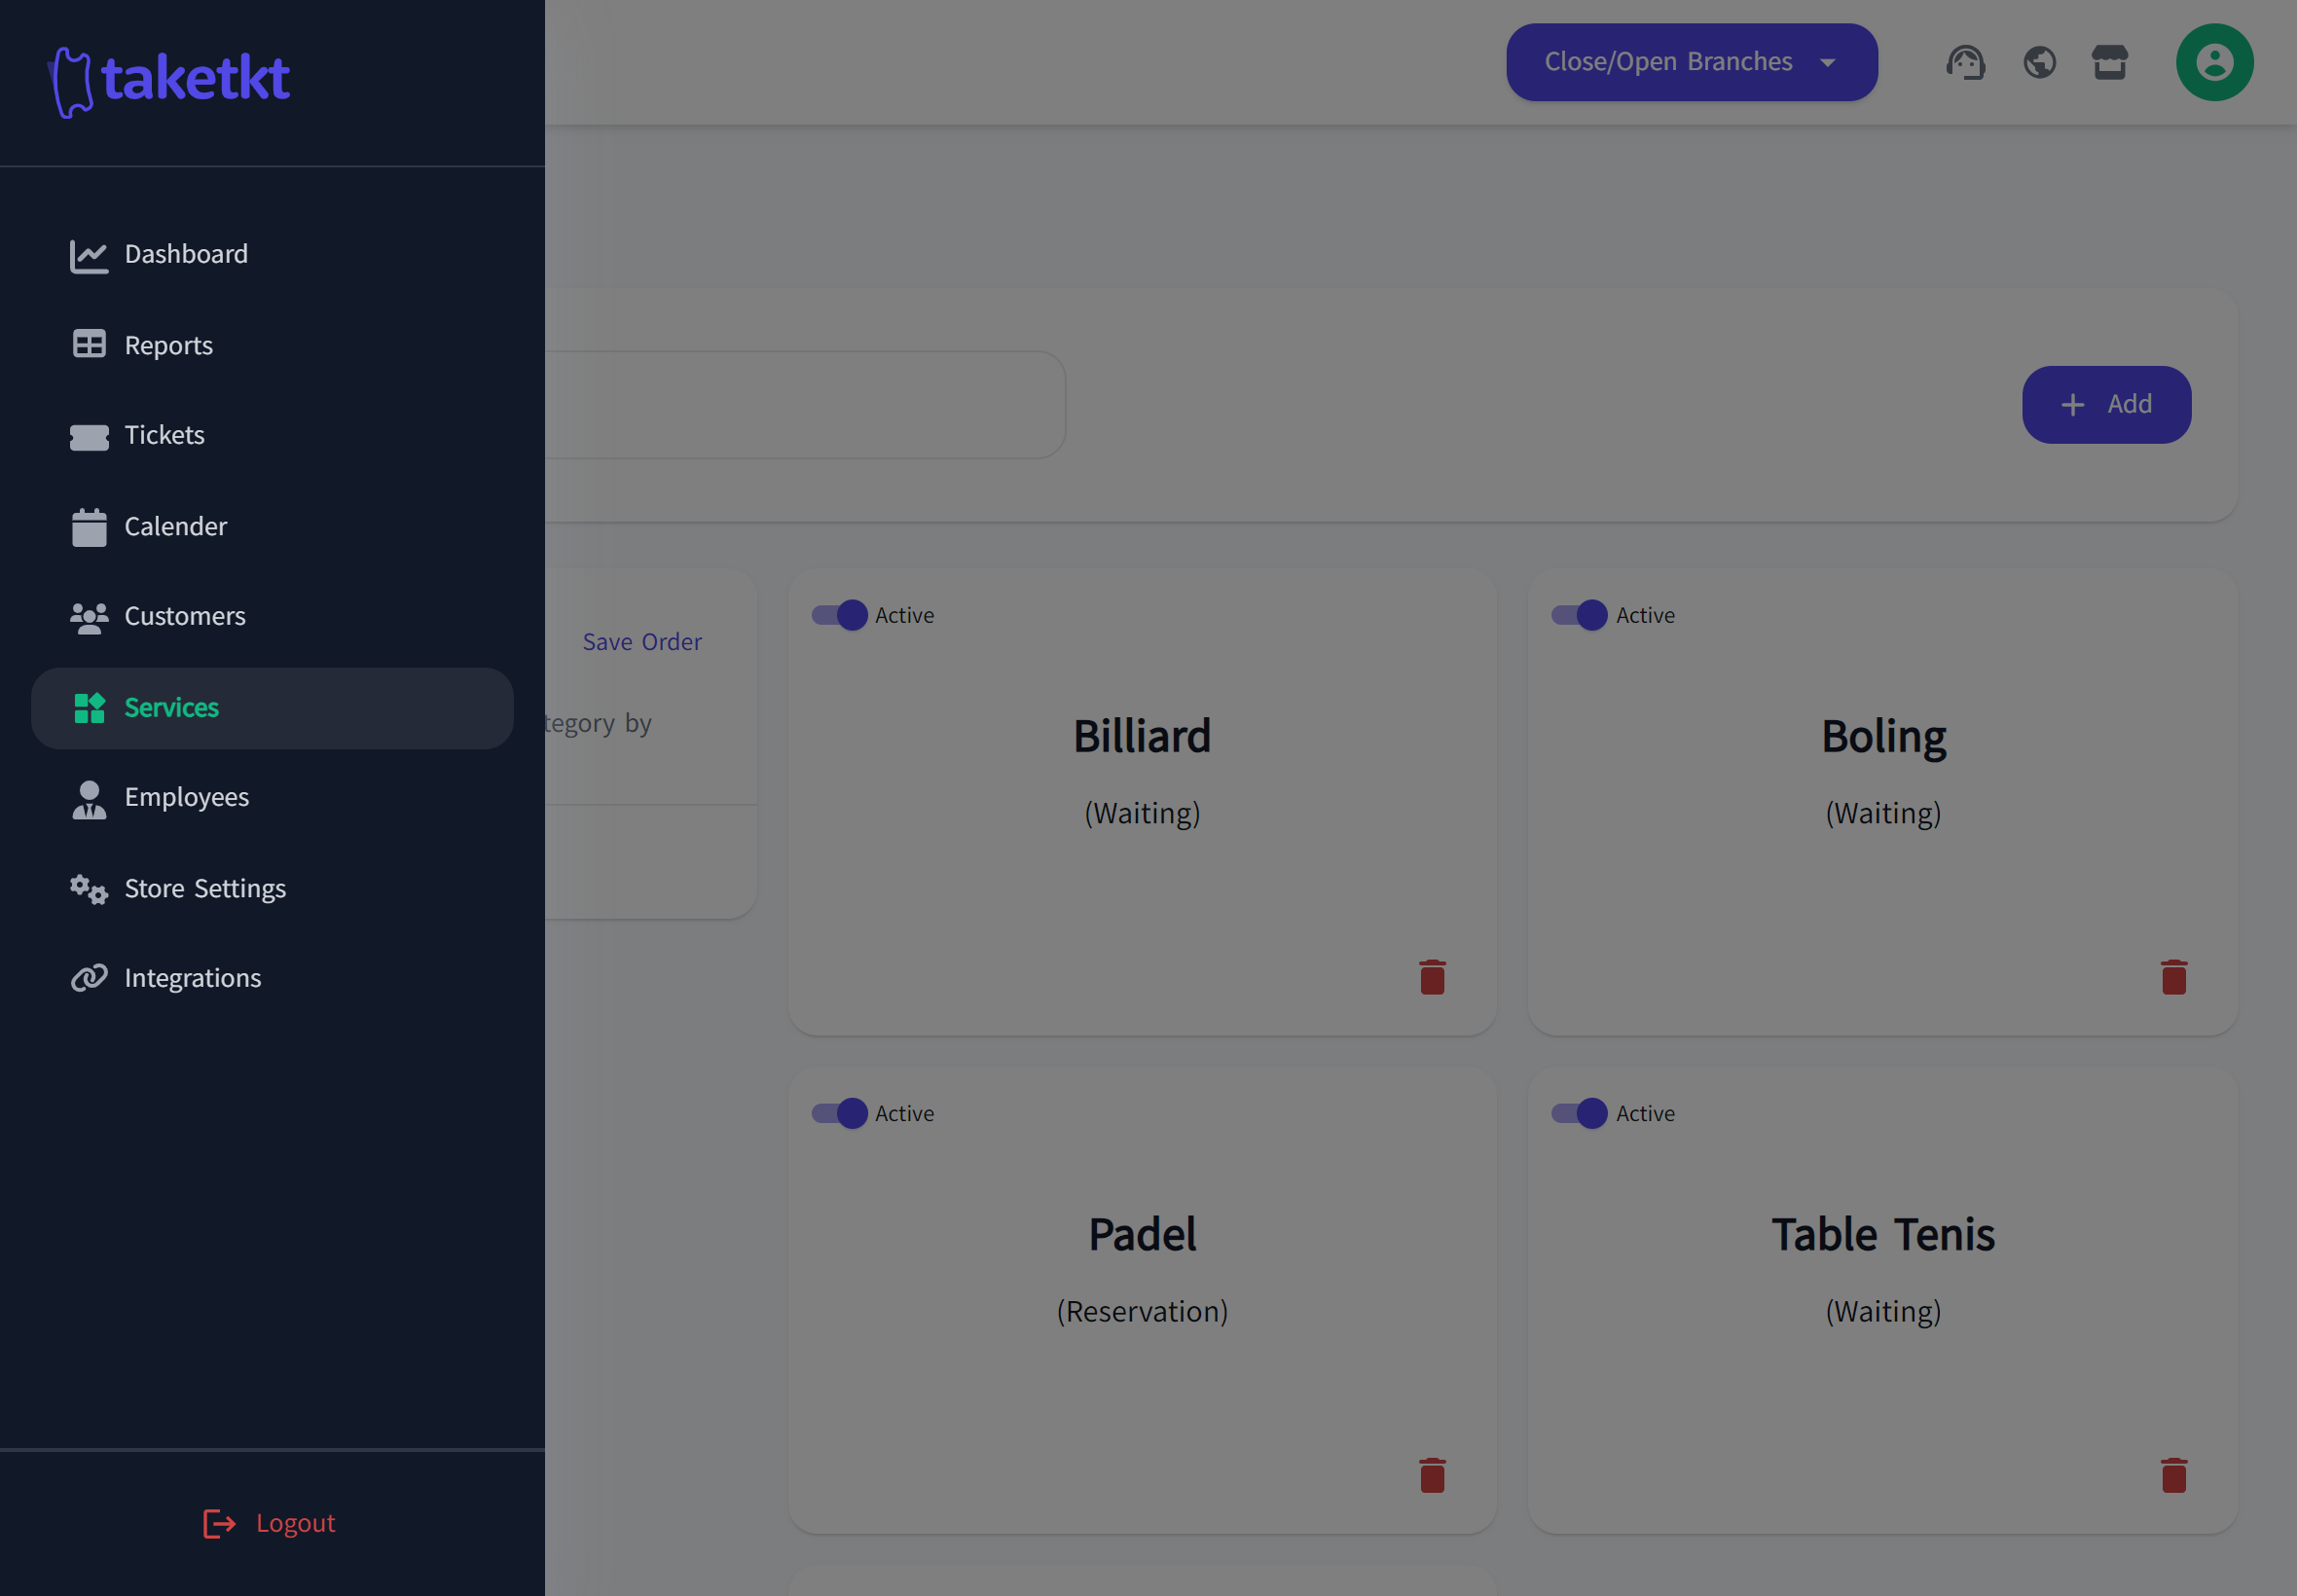The width and height of the screenshot is (2297, 1596).
Task: Click the Employees person icon
Action: 89,799
